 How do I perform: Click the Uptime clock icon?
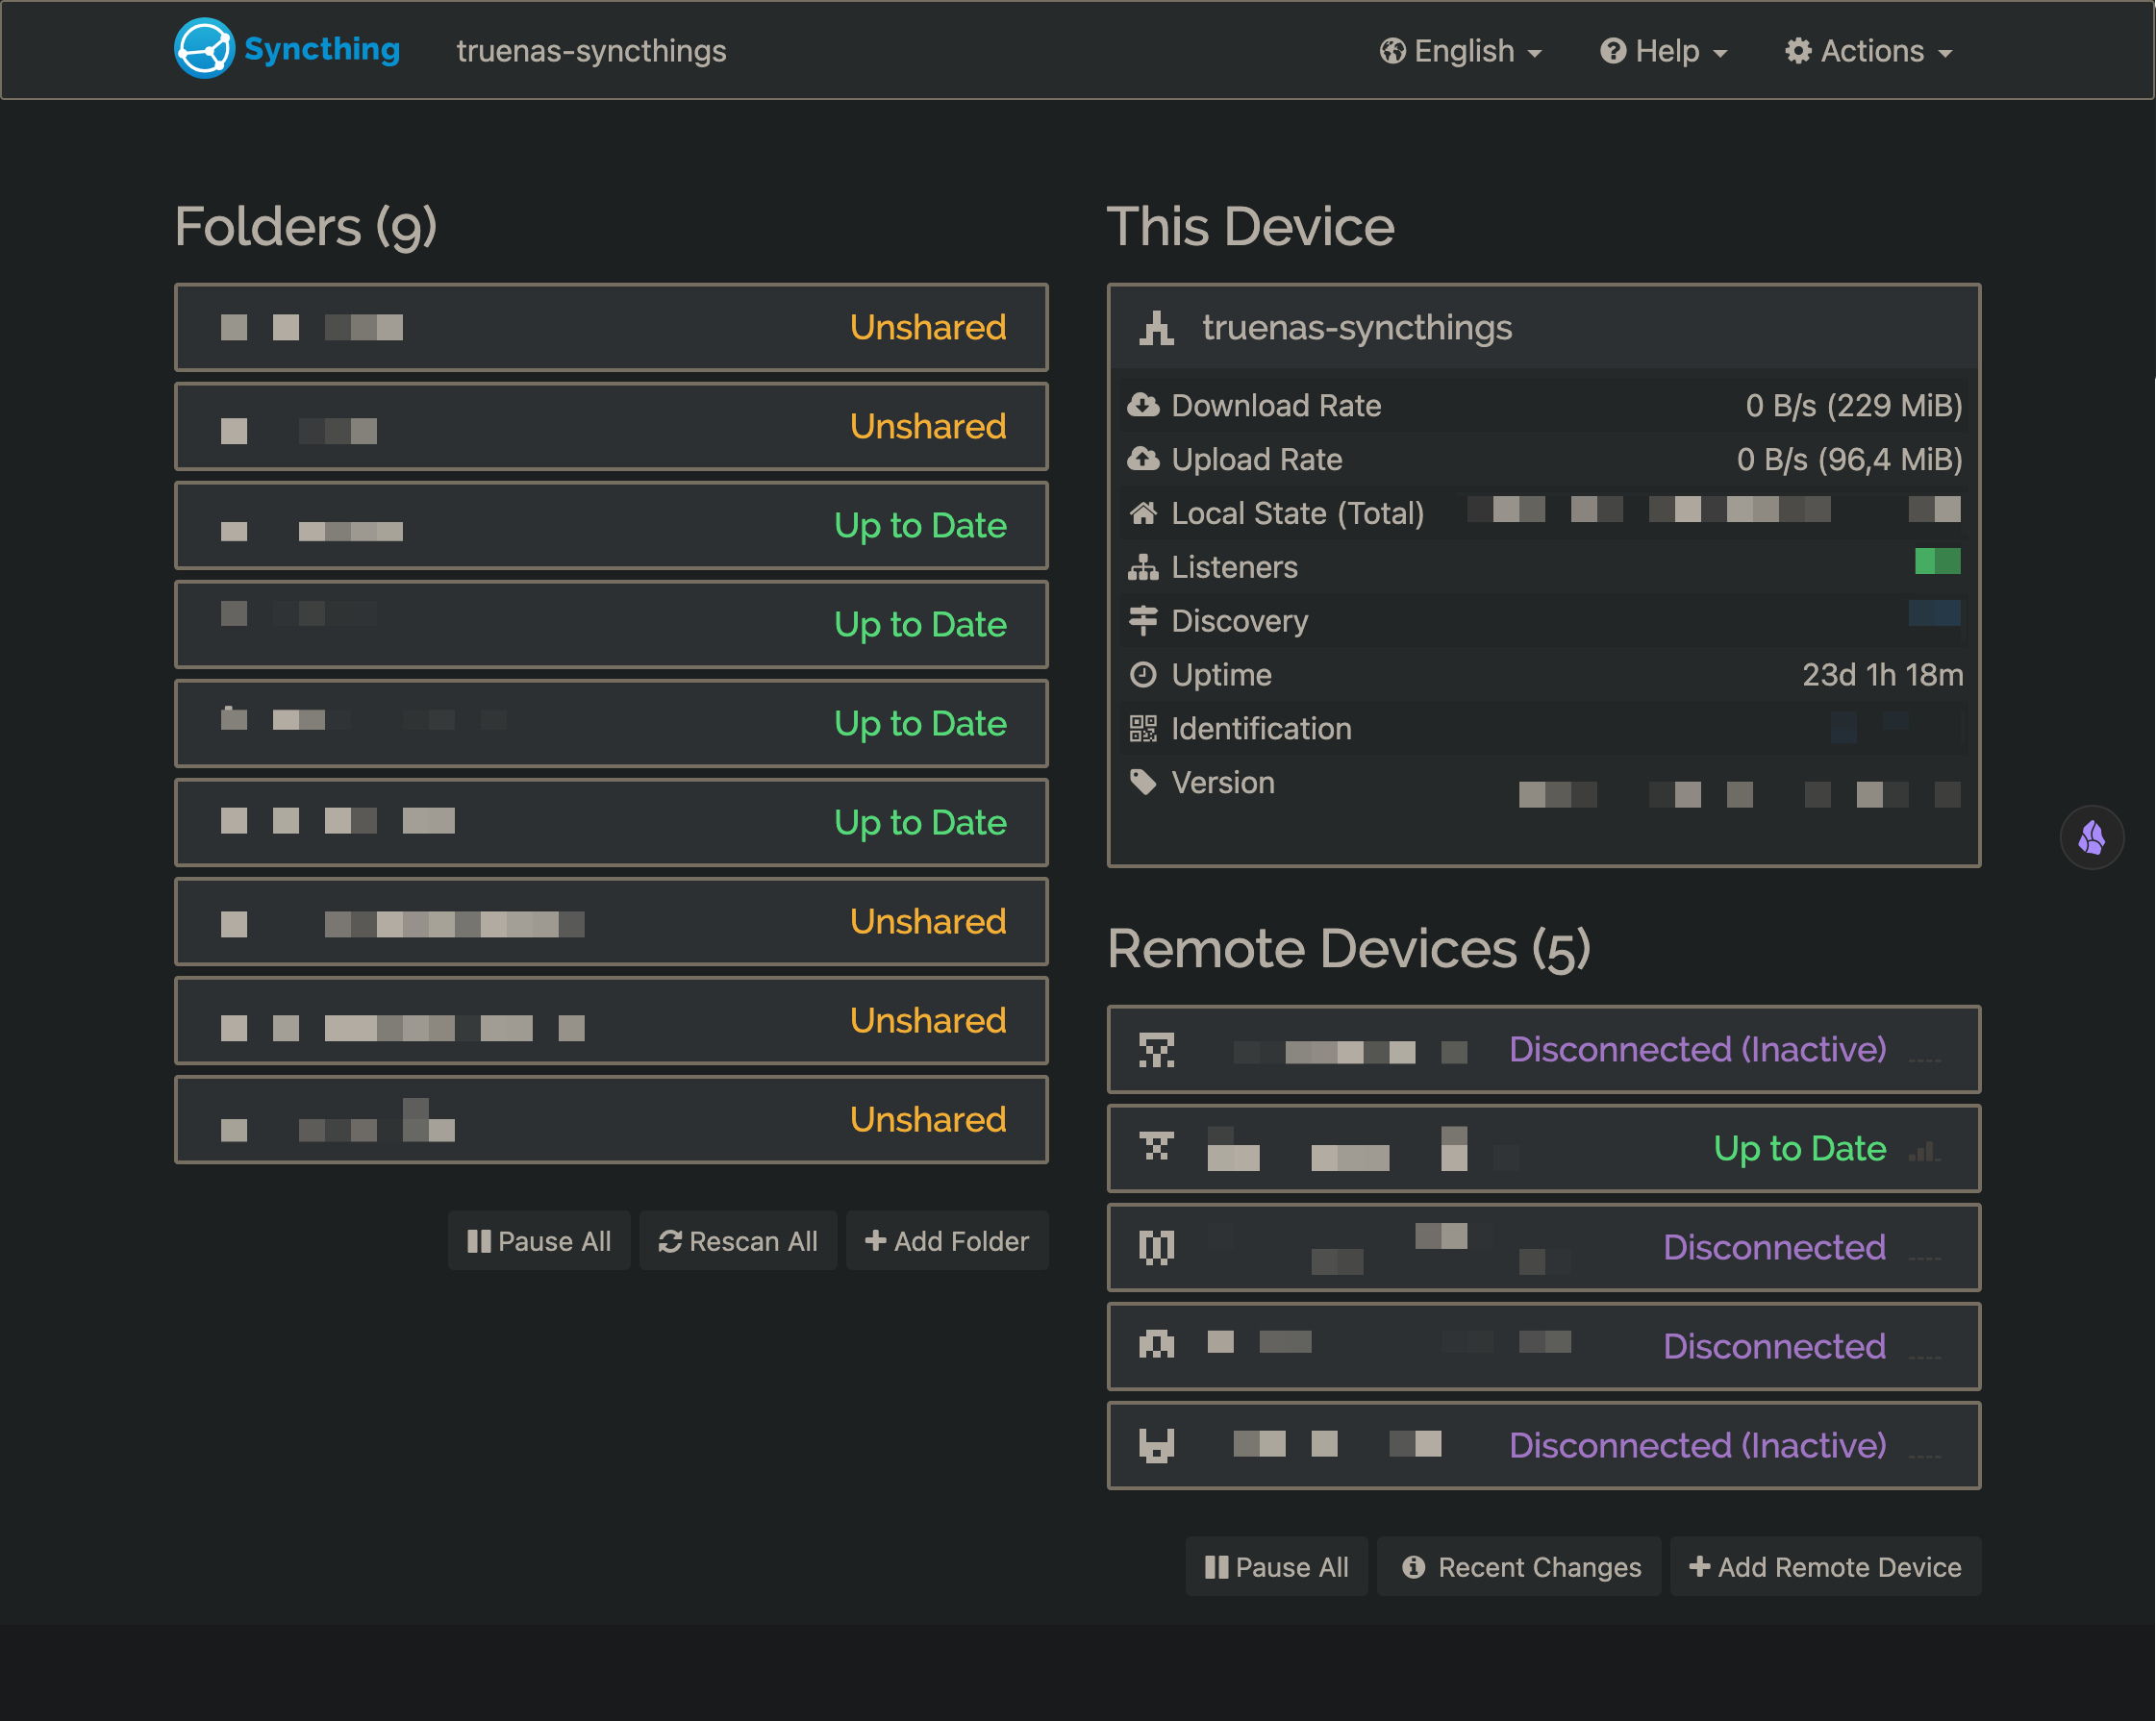point(1143,674)
